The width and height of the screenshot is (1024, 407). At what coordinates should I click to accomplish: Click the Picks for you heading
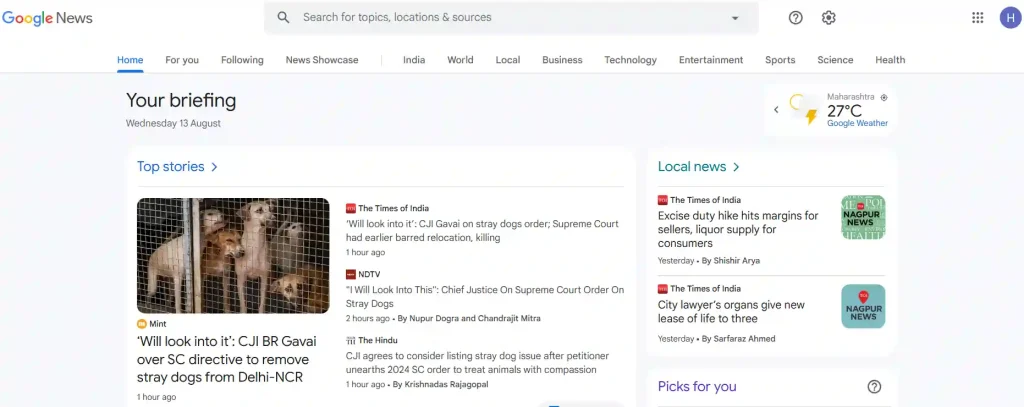coord(697,387)
